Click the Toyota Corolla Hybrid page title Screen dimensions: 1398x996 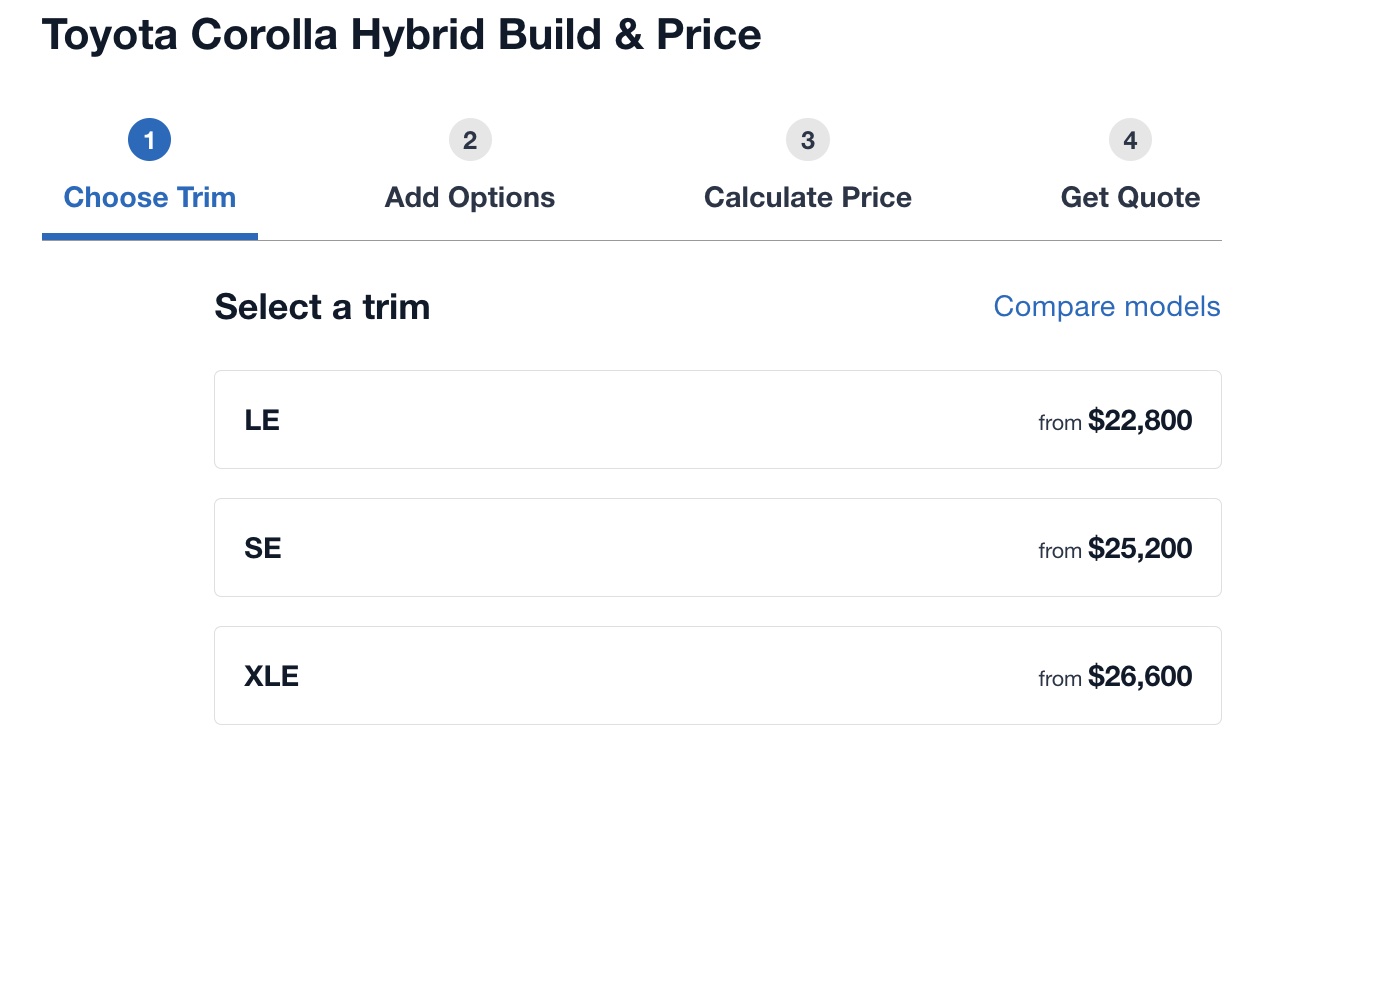tap(401, 35)
